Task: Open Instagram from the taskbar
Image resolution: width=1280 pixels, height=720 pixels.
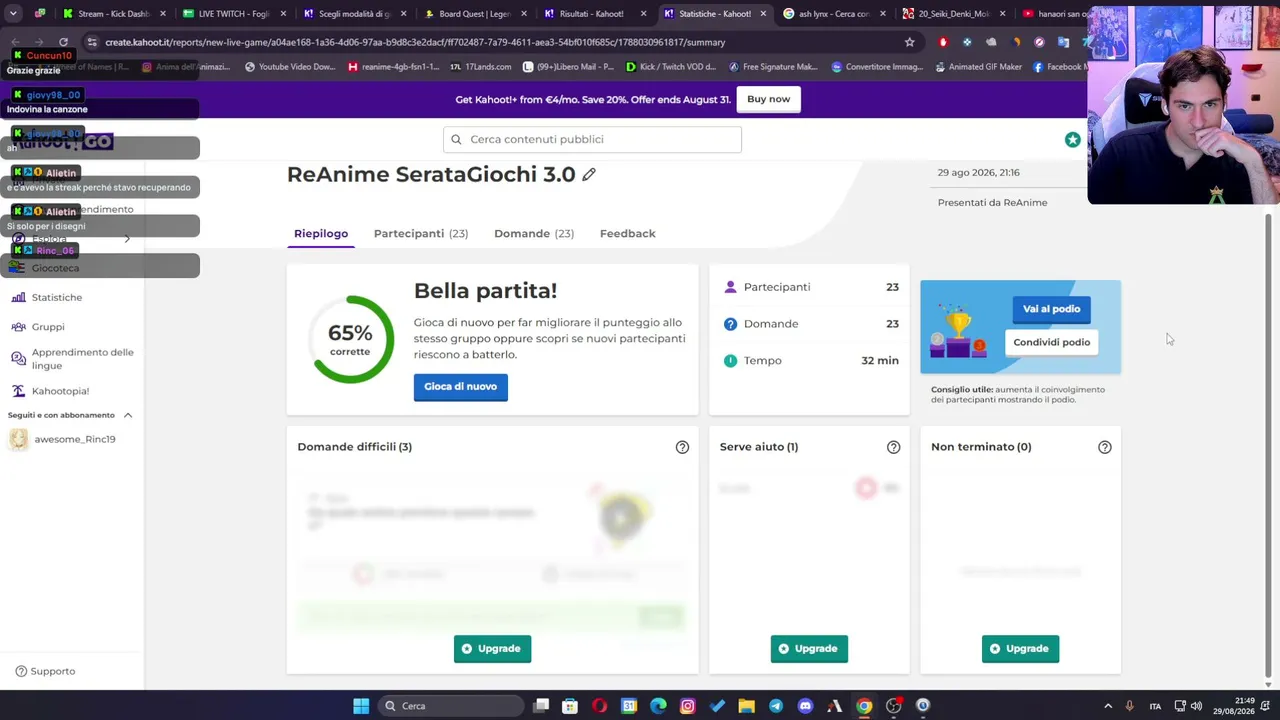Action: click(x=687, y=706)
